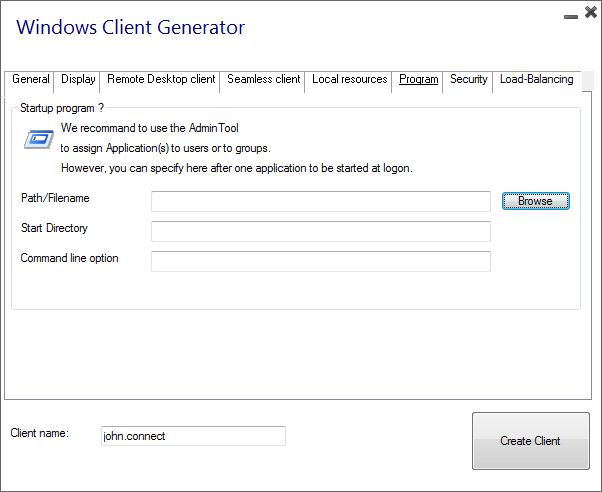The height and width of the screenshot is (492, 602).
Task: Click the Path/Filename label text
Action: click(x=55, y=198)
